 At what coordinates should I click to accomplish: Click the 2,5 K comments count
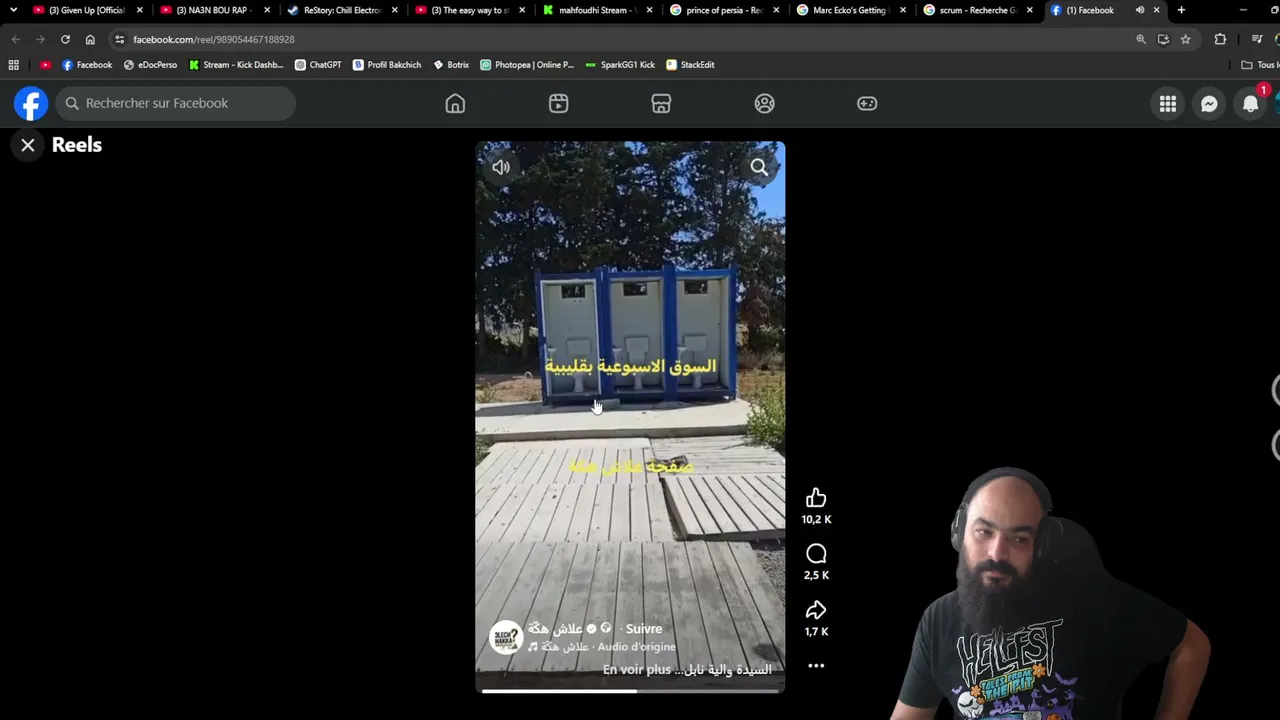(816, 575)
